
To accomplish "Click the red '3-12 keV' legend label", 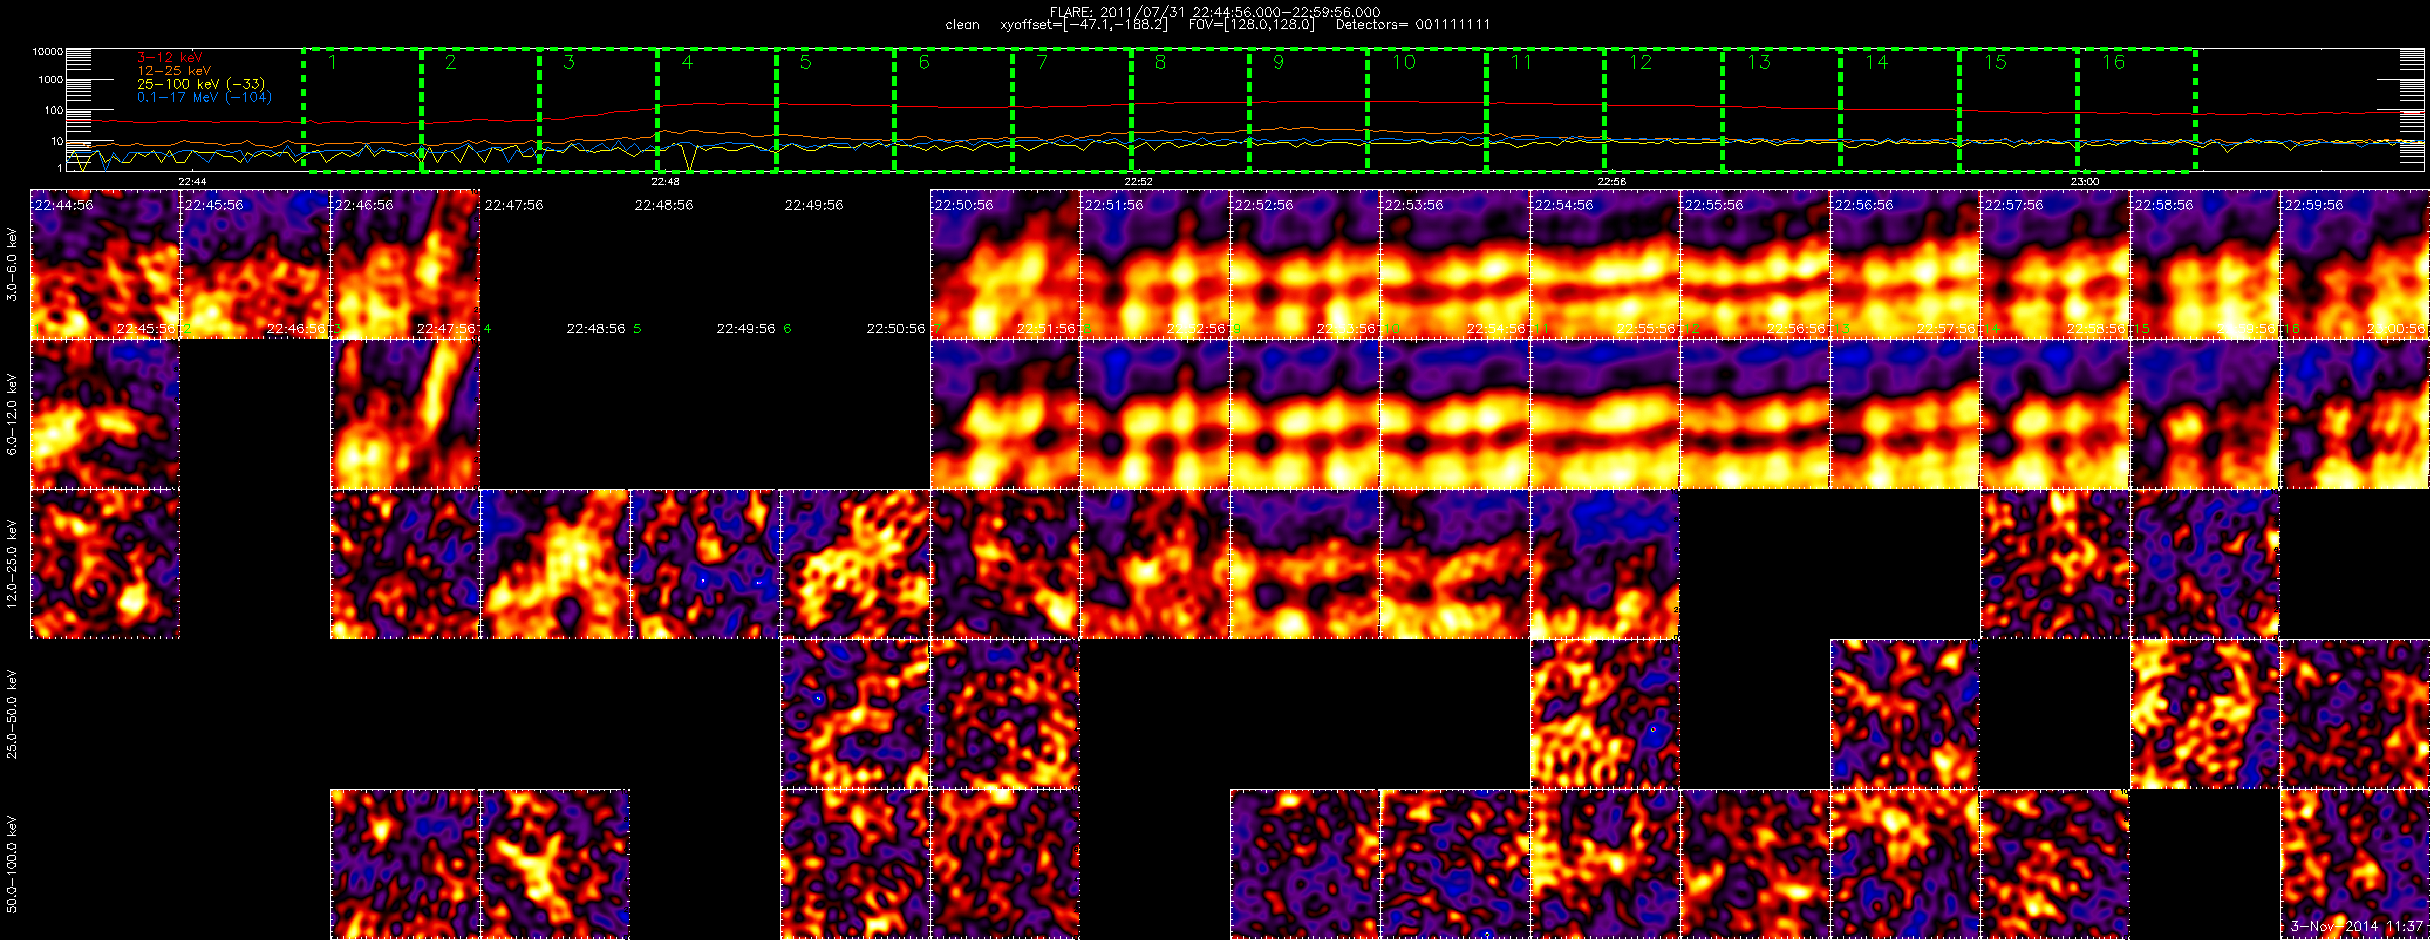I will tap(170, 58).
